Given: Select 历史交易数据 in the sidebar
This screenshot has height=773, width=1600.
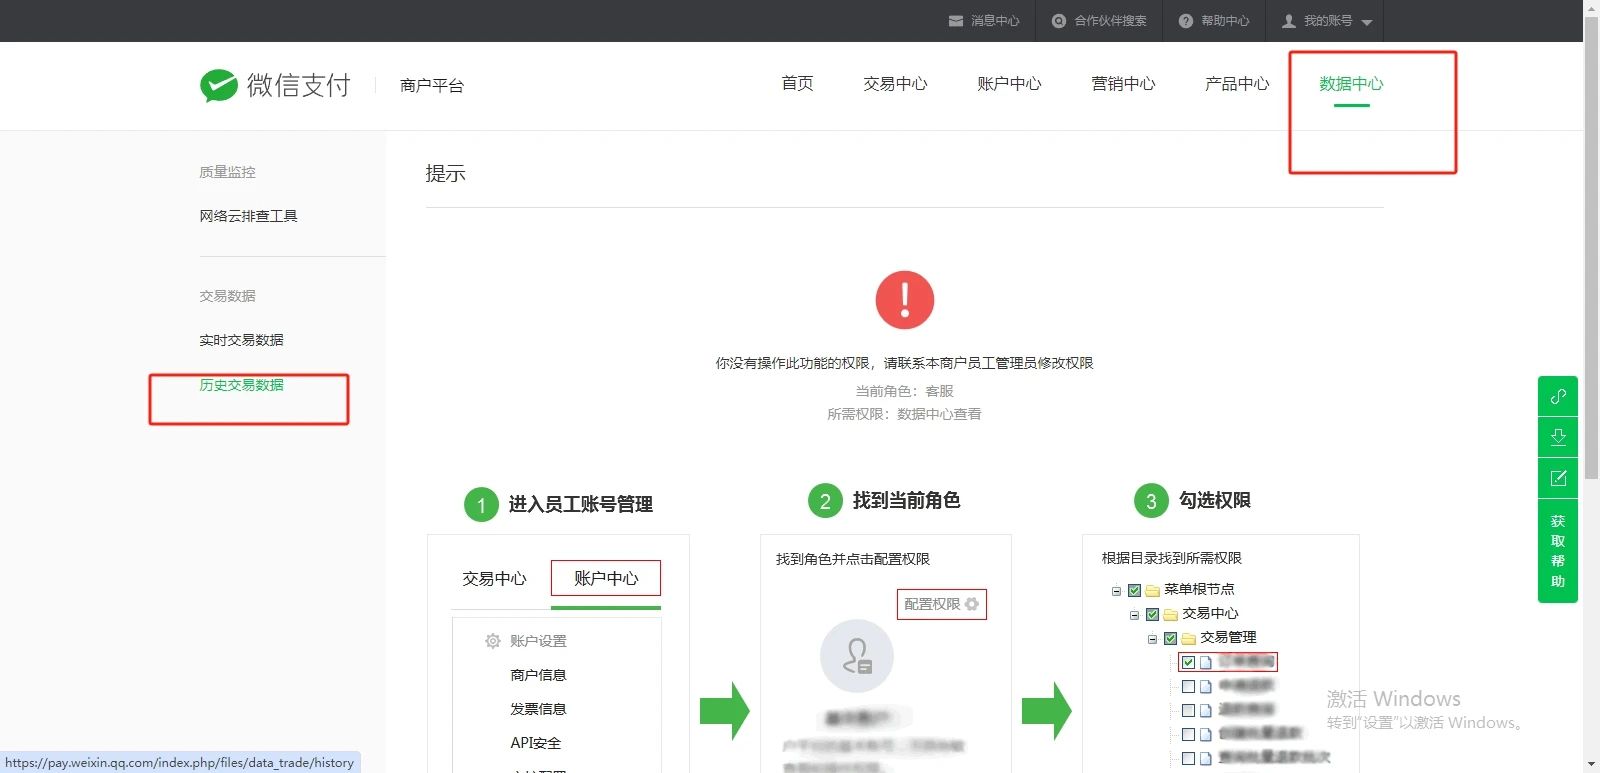Looking at the screenshot, I should point(241,385).
